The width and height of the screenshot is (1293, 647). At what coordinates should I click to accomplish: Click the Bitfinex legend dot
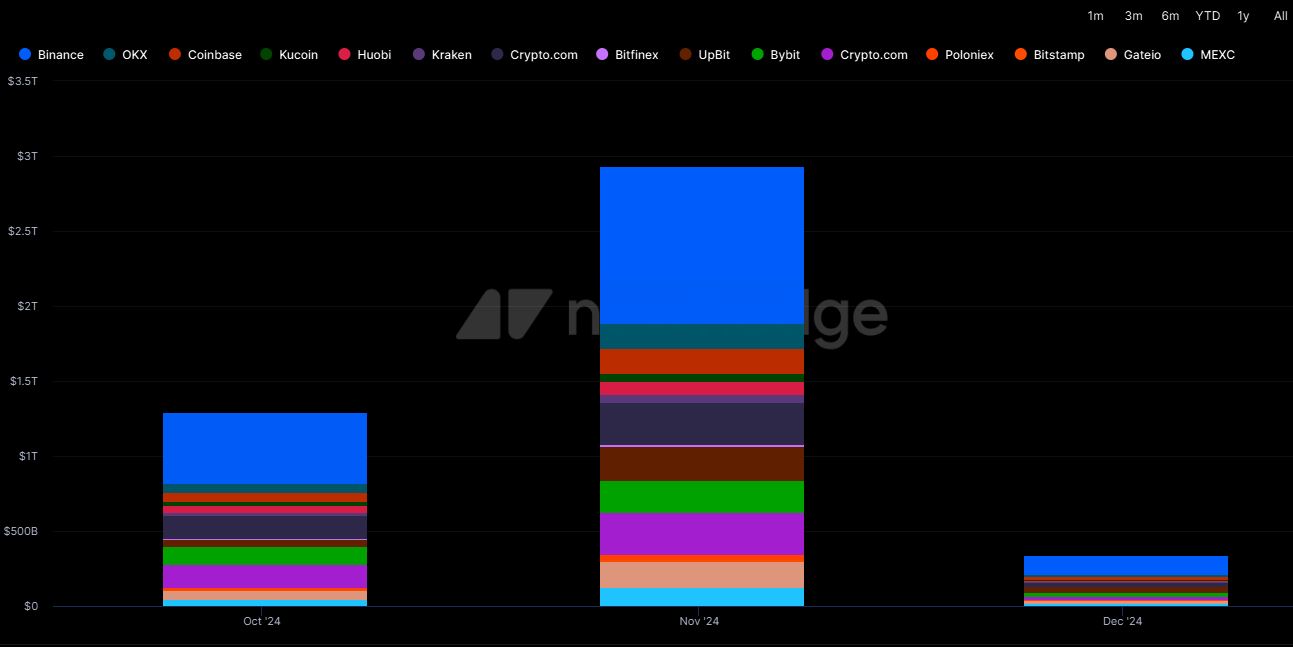602,55
